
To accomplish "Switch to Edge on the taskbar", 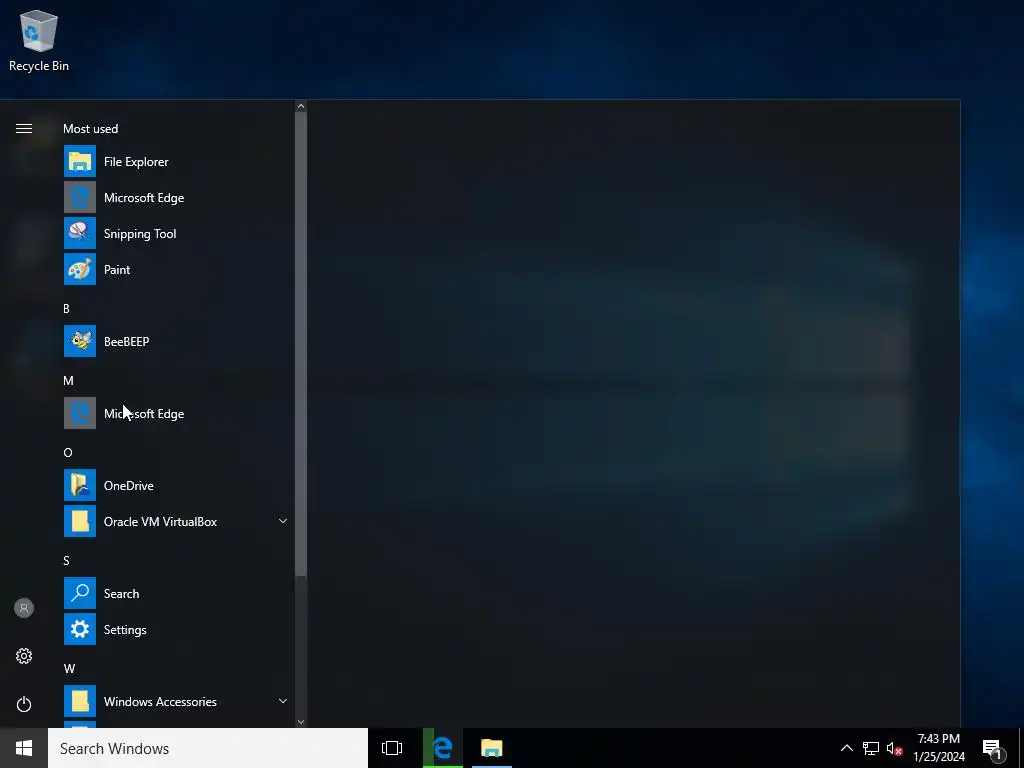I will coord(443,748).
